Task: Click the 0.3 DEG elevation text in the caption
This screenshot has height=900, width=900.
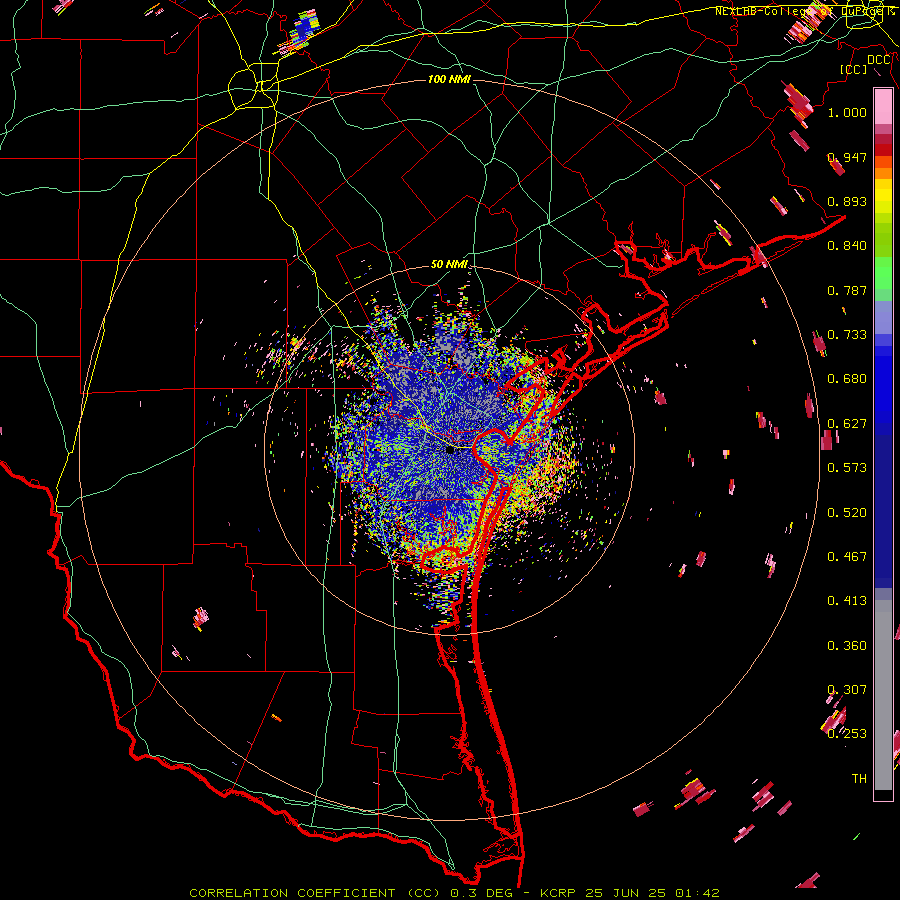Action: tap(481, 893)
